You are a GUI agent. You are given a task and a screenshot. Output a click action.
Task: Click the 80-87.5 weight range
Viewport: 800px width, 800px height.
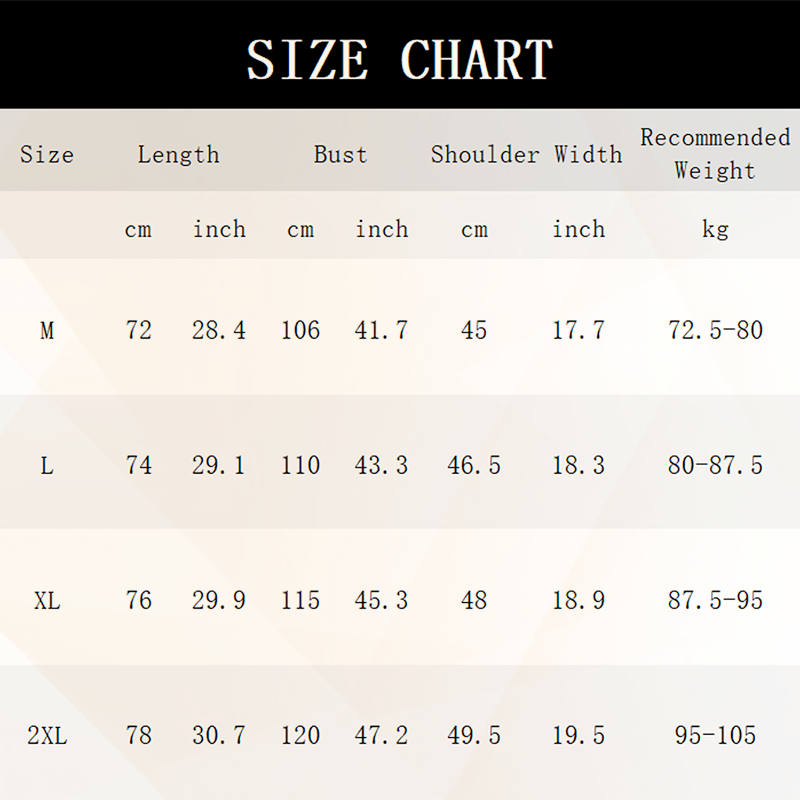715,465
